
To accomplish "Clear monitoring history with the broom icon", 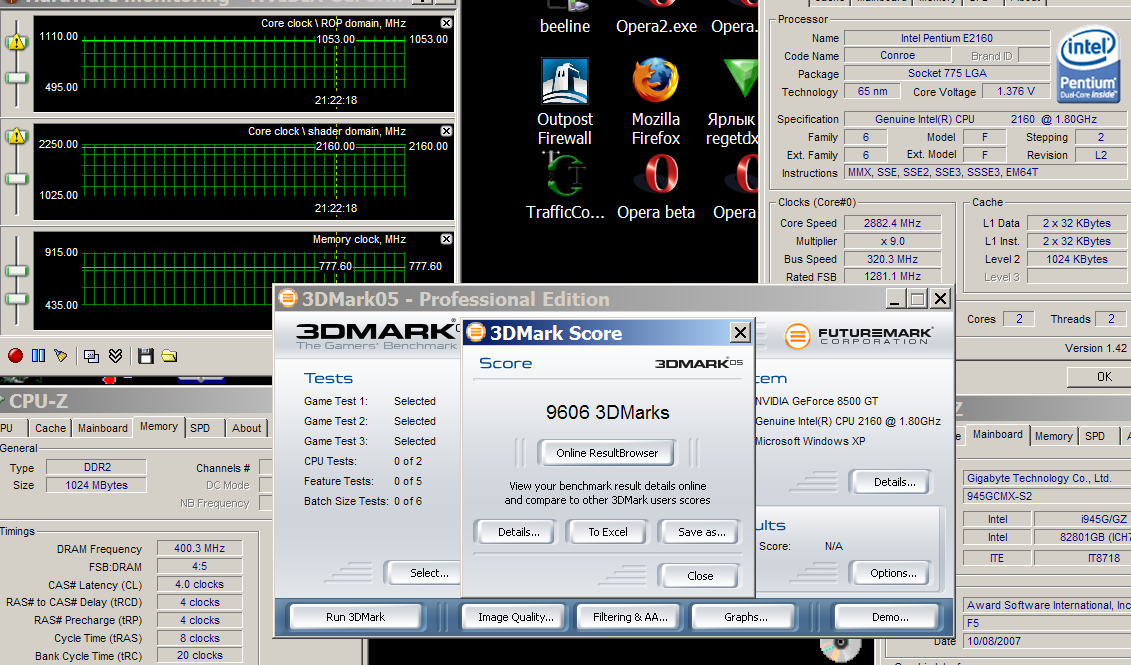I will coord(61,356).
